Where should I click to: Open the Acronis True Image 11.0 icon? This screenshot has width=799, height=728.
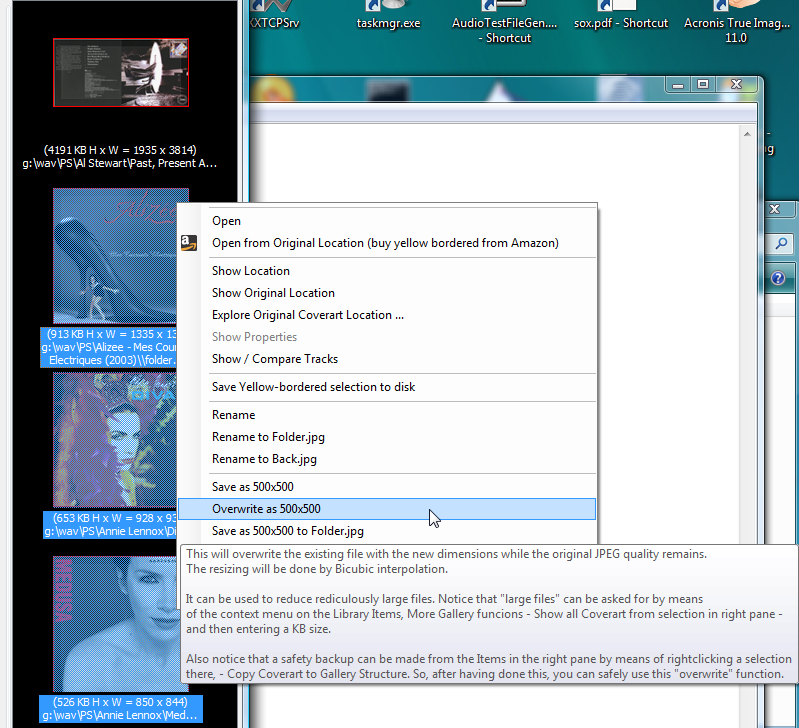[x=736, y=21]
